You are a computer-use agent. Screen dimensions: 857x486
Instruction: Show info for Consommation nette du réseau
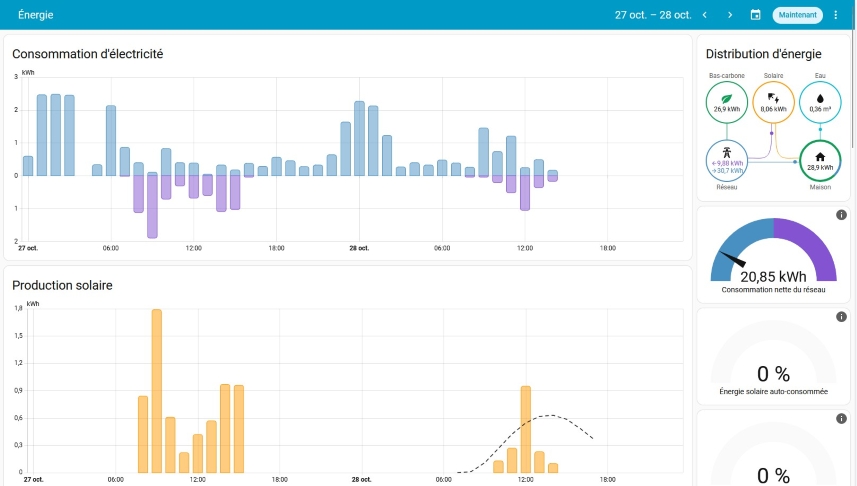841,215
